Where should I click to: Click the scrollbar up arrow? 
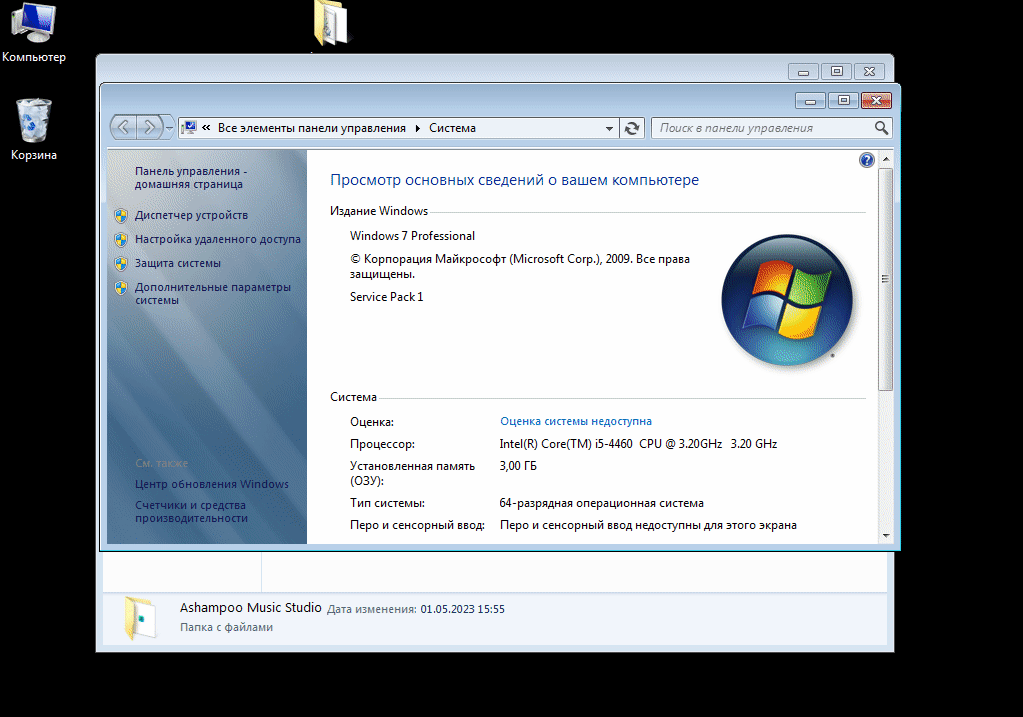886,159
